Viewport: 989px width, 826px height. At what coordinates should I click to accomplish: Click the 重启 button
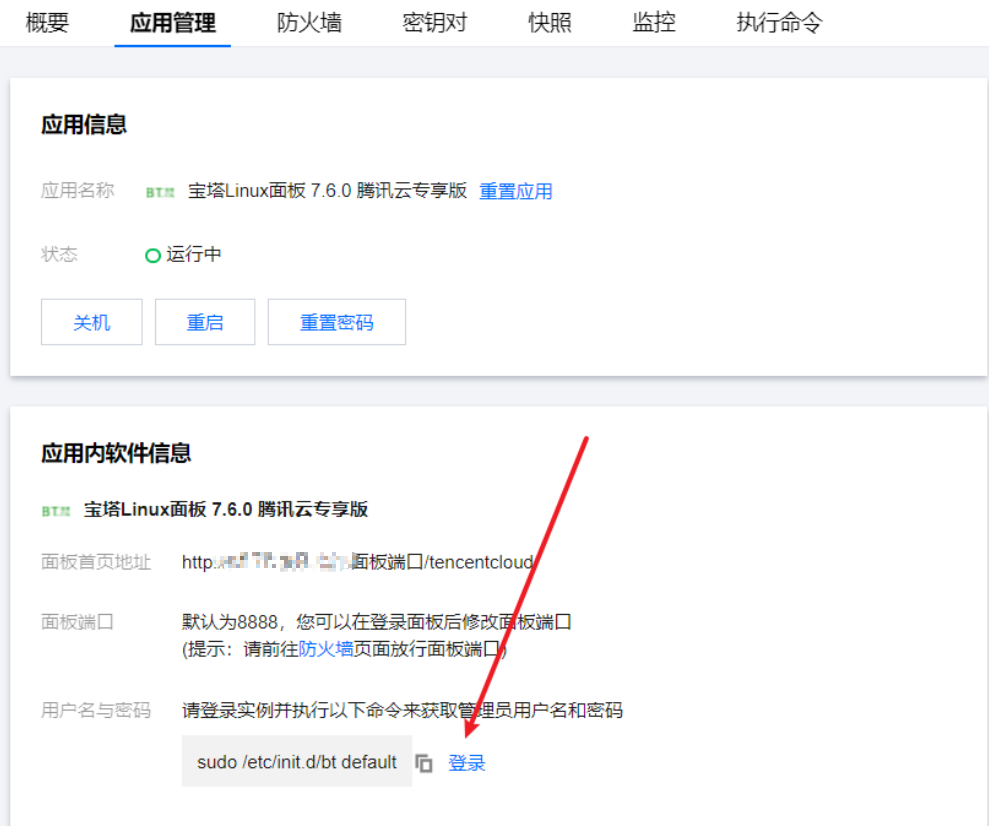205,322
